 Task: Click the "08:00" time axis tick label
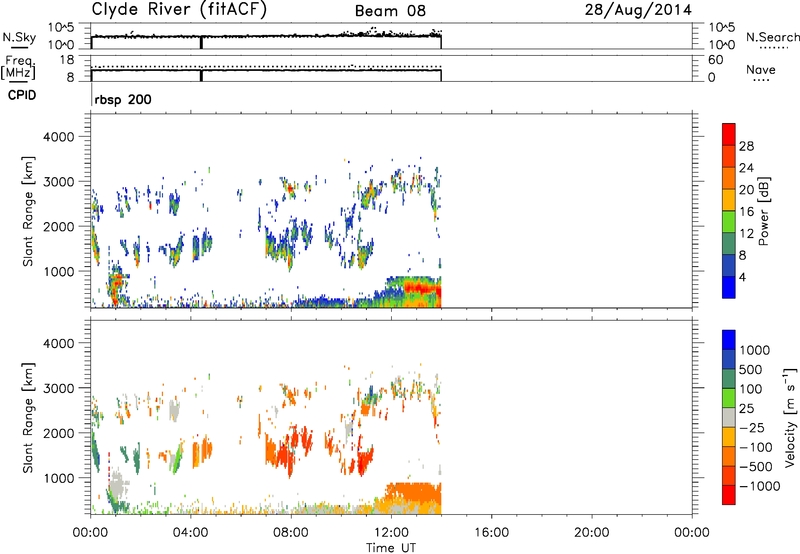click(291, 533)
